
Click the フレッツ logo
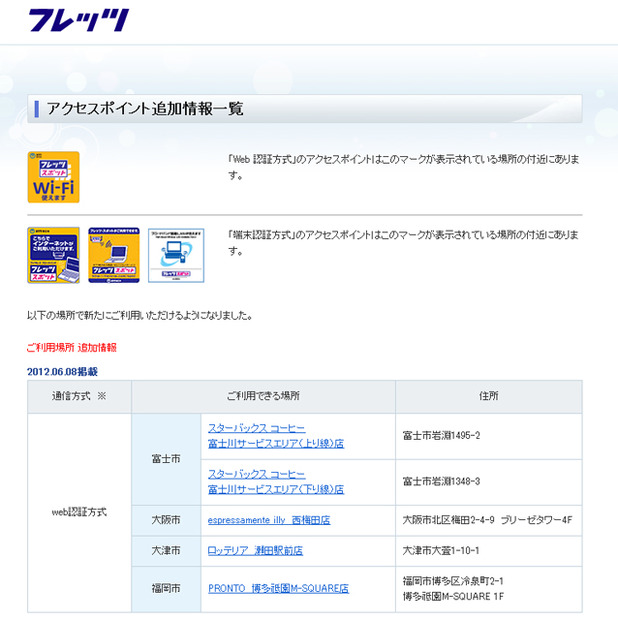(x=79, y=20)
